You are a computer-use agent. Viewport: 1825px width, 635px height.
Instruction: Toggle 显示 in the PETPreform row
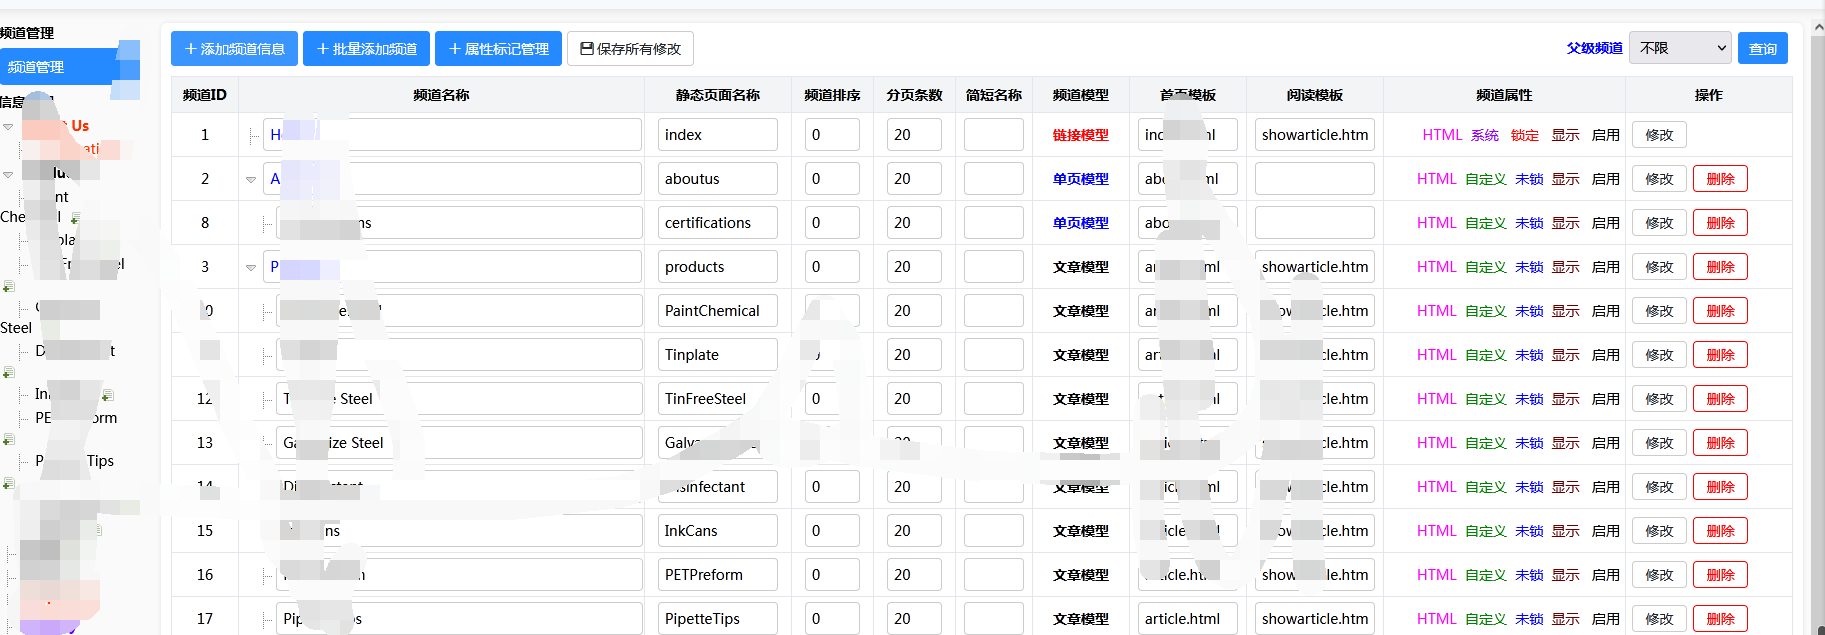1565,575
